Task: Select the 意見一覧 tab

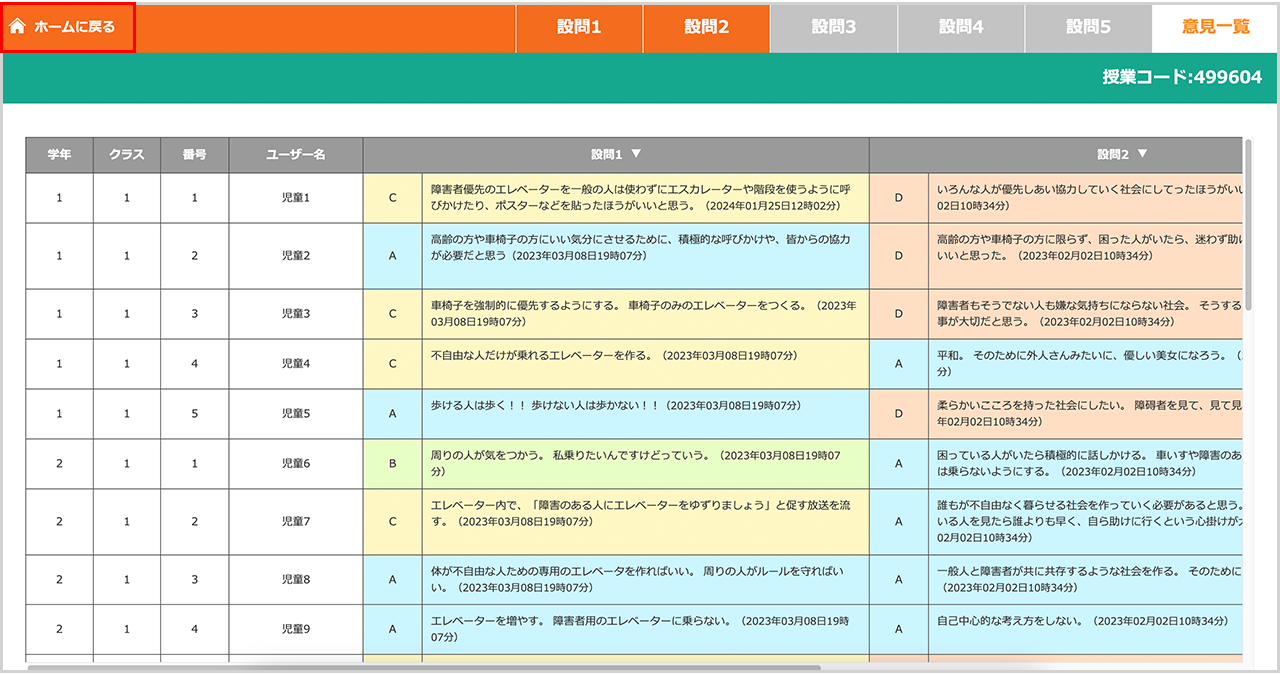Action: (x=1215, y=27)
